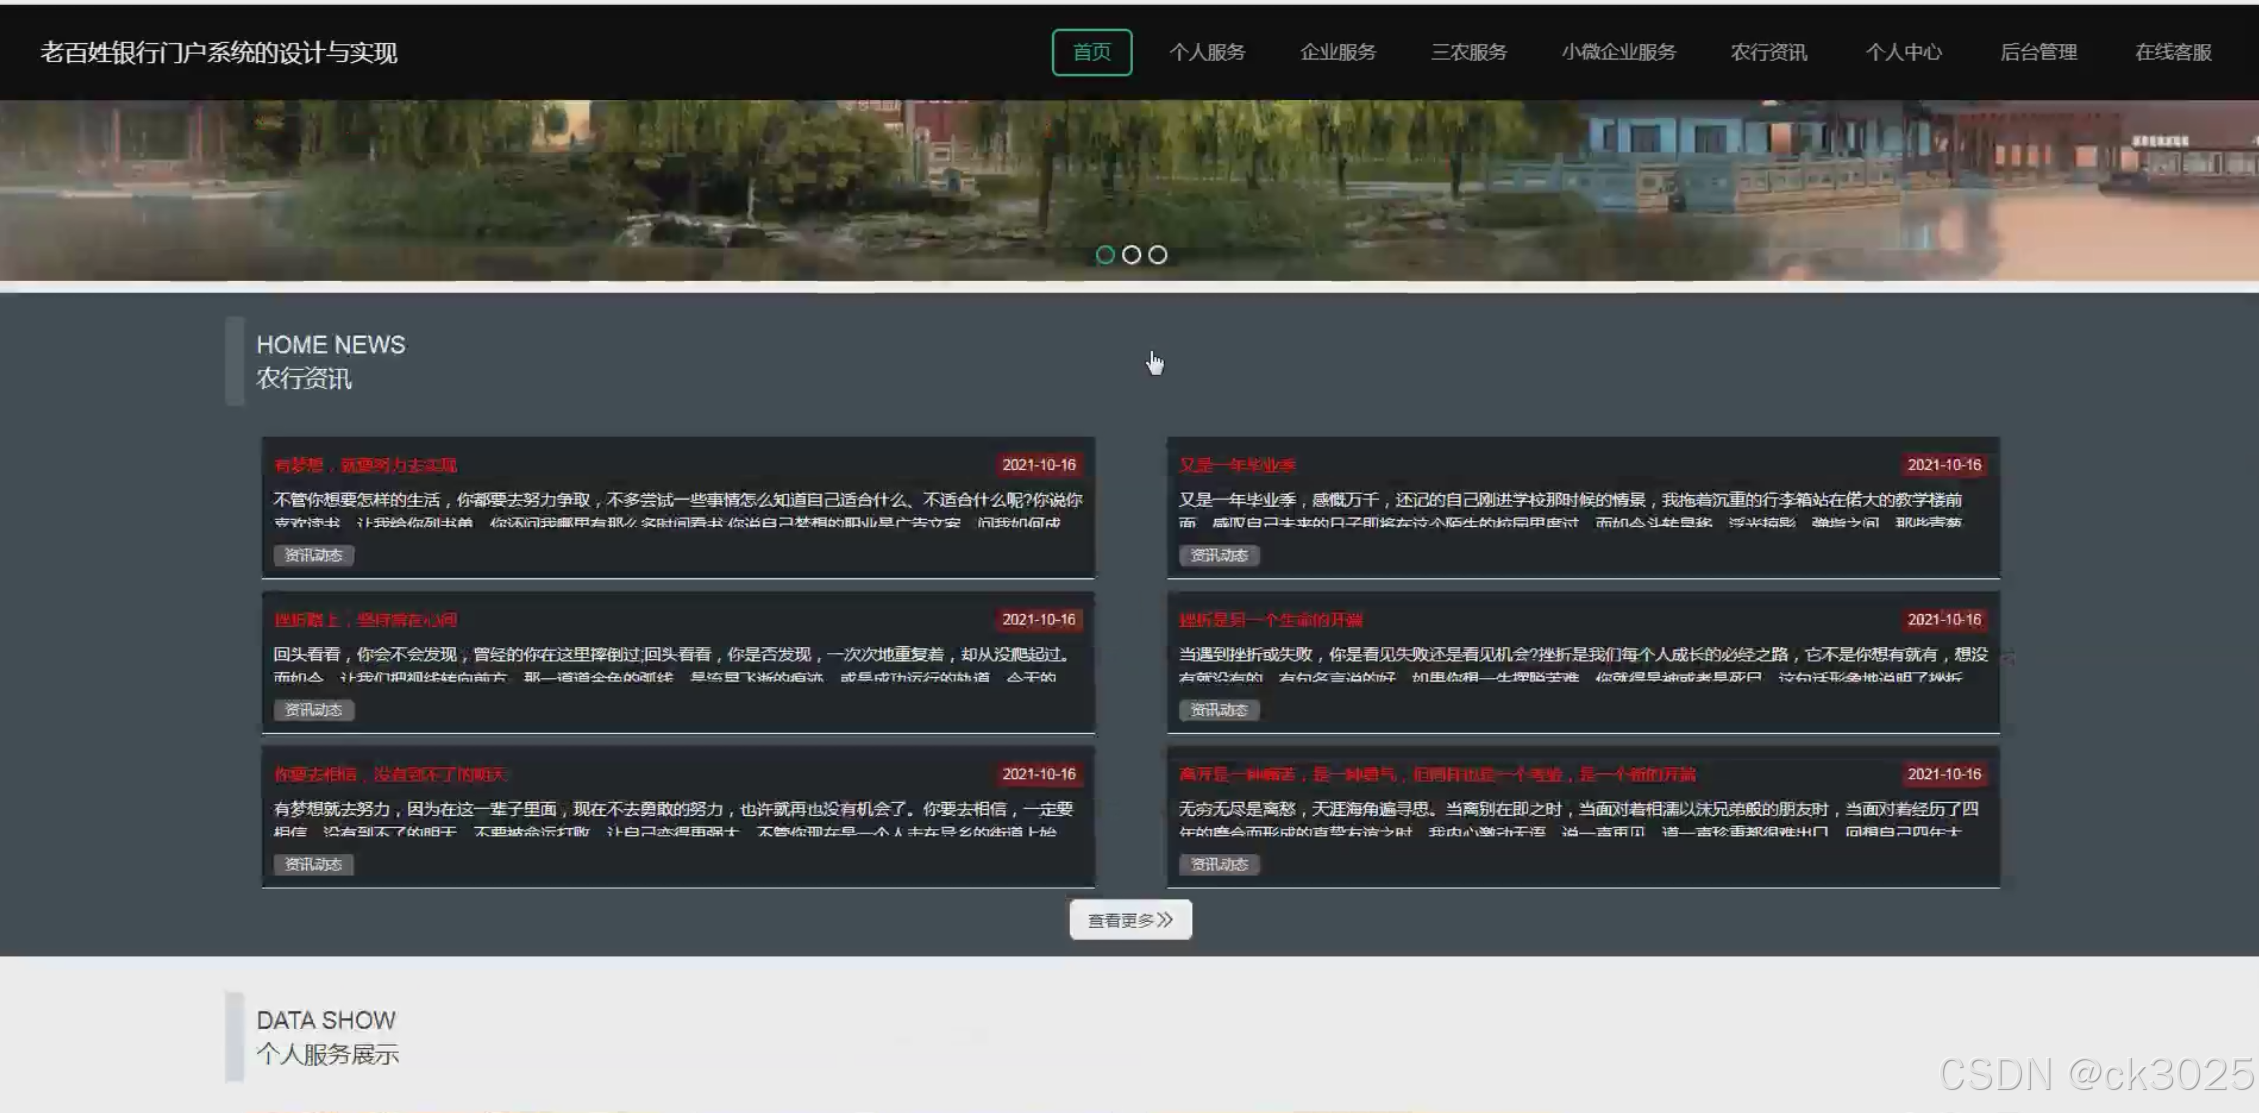Screen dimensions: 2259x1113
Task: Switch to the third banner slide dot
Action: (1158, 255)
